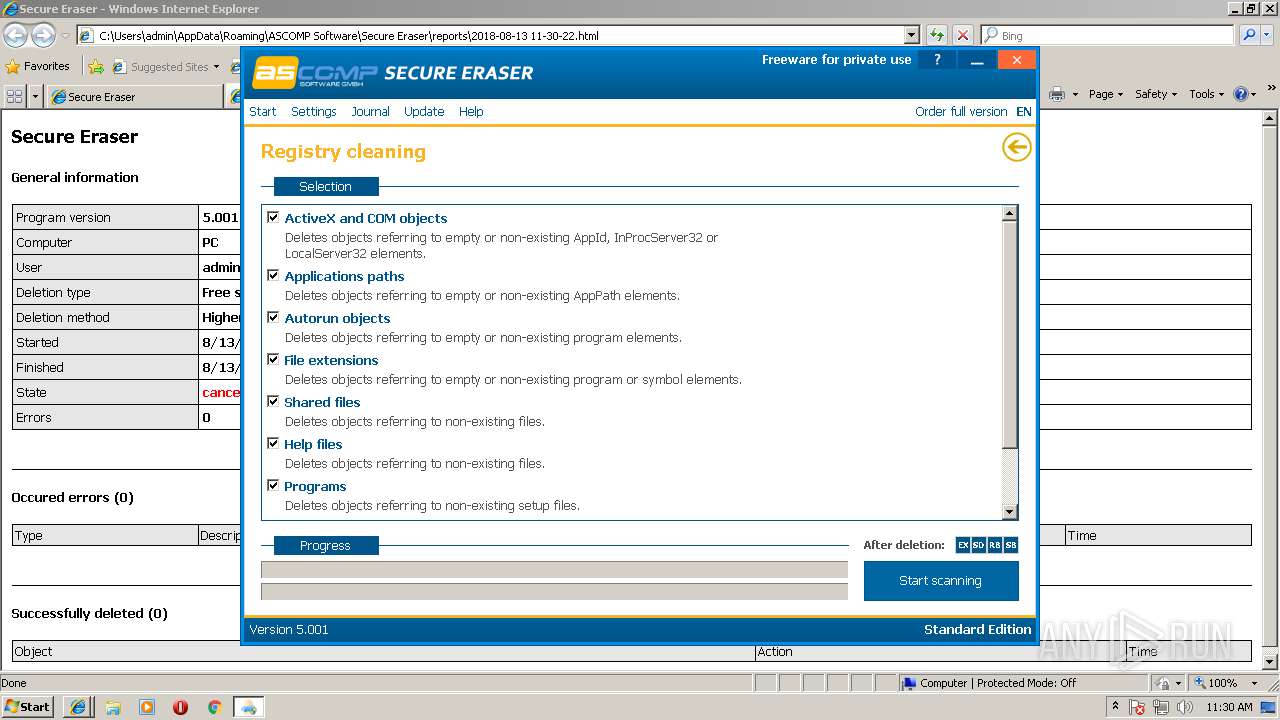Screen dimensions: 1280x720
Task: Click Start scanning button
Action: (941, 581)
